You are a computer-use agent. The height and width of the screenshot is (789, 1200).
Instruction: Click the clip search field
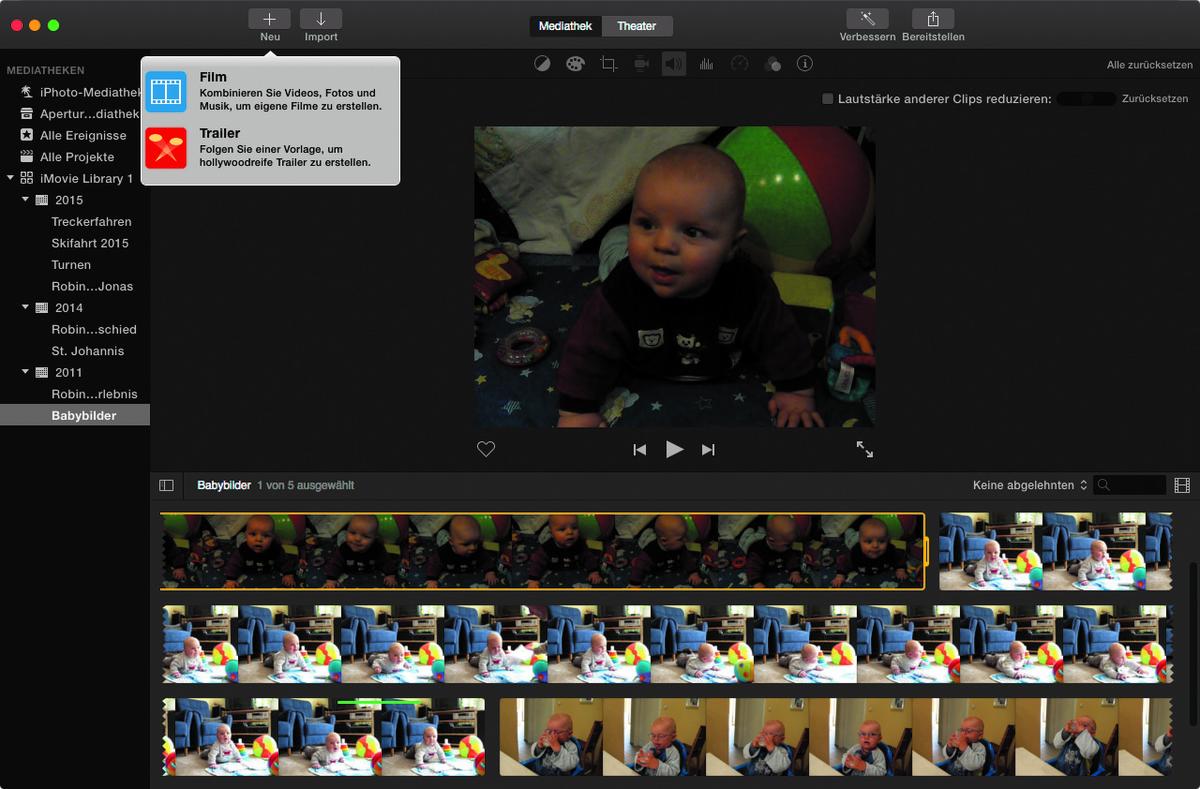(x=1130, y=485)
